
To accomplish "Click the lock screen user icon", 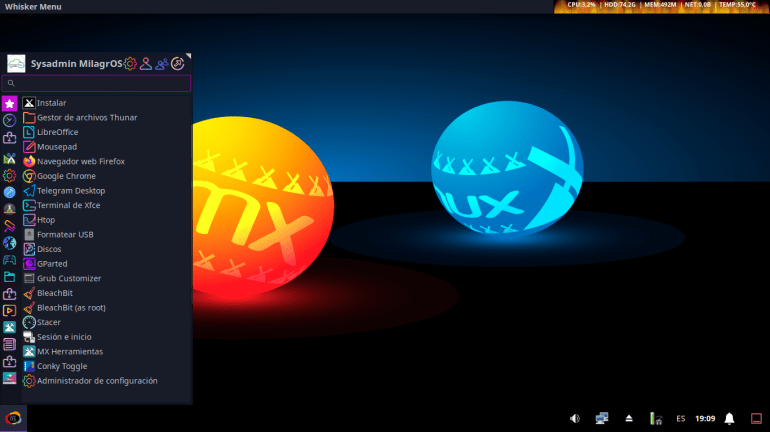I will coord(146,64).
